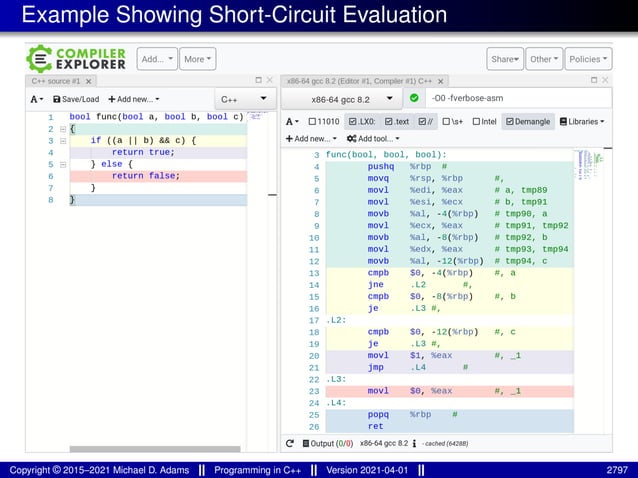The height and width of the screenshot is (478, 638).
Task: Open Add new... menu in compiler pane
Action: [311, 139]
